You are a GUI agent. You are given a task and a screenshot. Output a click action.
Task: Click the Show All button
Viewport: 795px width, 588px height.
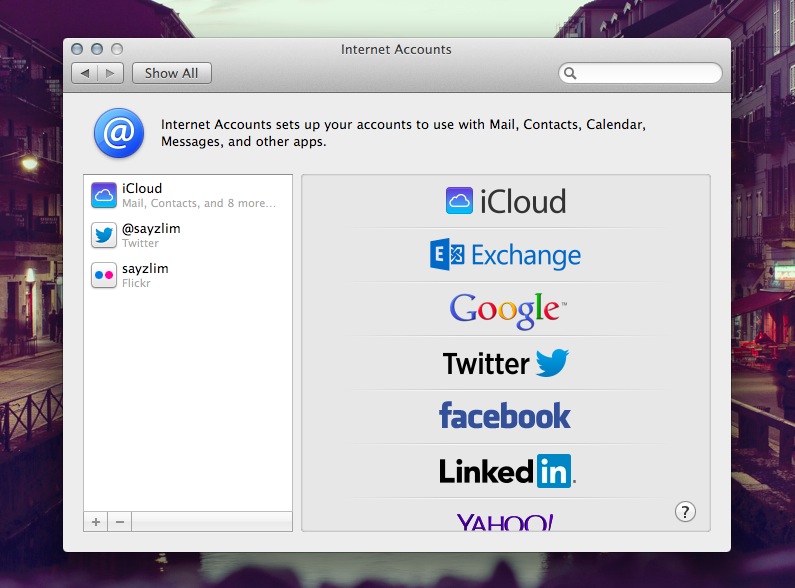coord(171,74)
